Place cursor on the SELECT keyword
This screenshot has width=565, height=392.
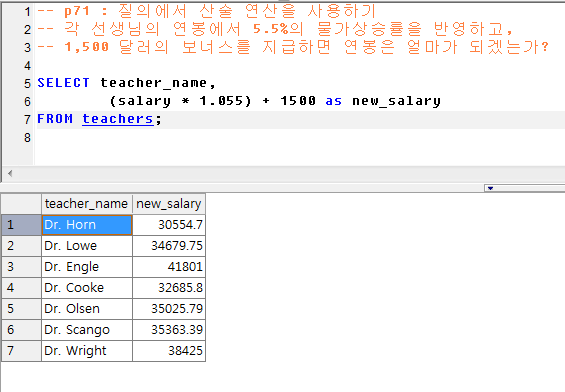pyautogui.click(x=63, y=83)
